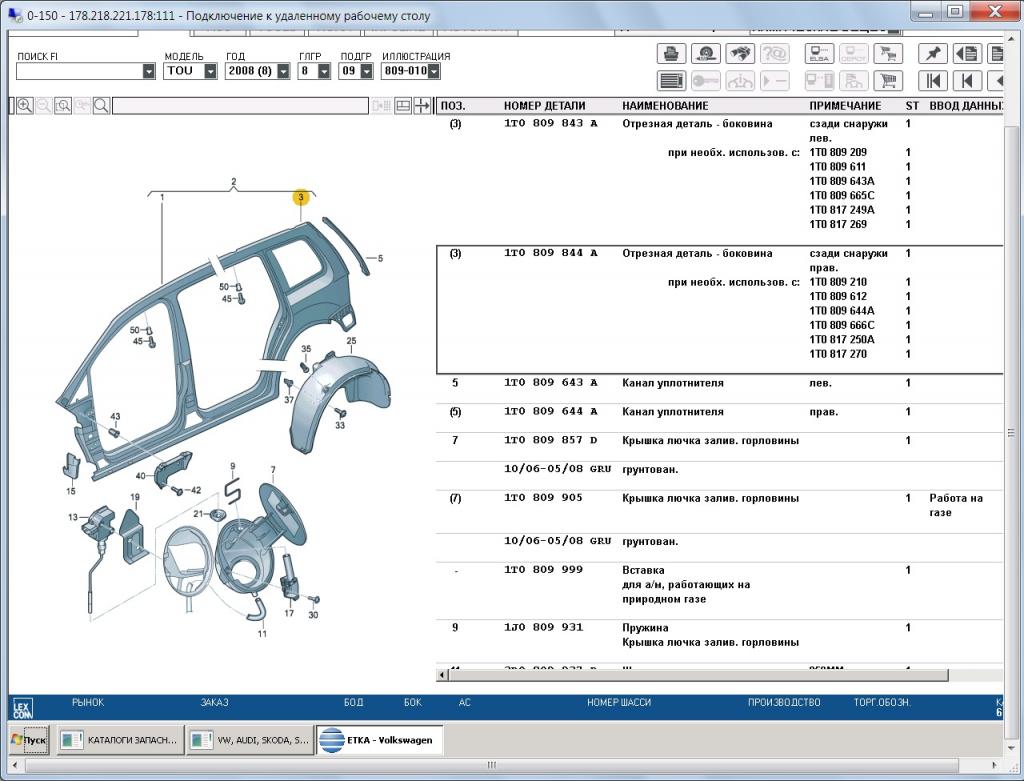Switch to VW, AUDI, SKODA taskbar window
Screen dimensions: 1024x781
point(251,740)
